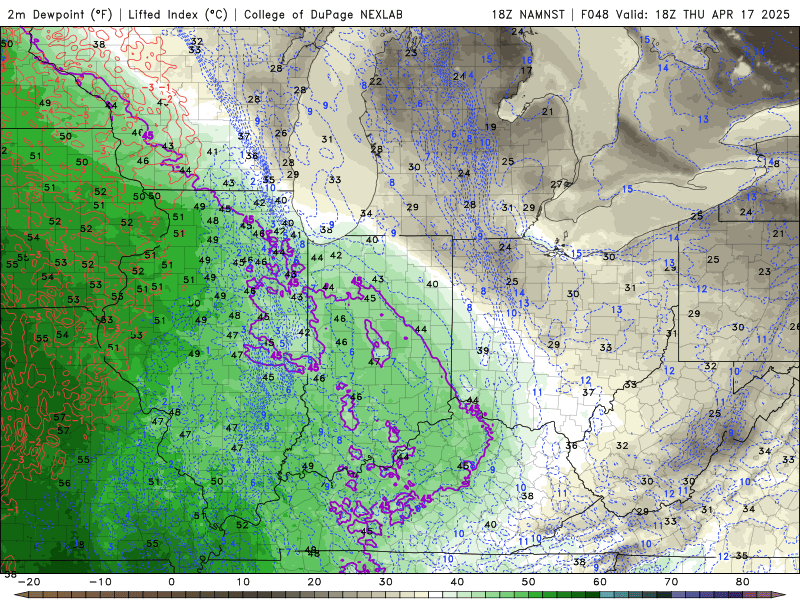Click the '30' color scale label below the map
Screen dimensions: 800x600
386,582
